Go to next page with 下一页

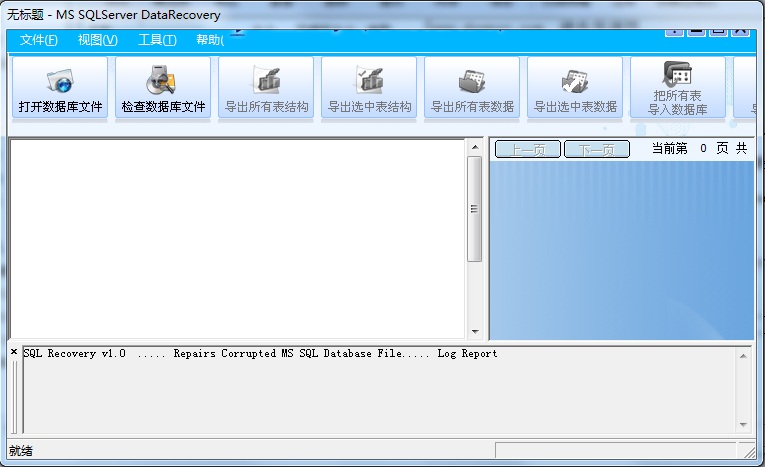click(x=597, y=149)
